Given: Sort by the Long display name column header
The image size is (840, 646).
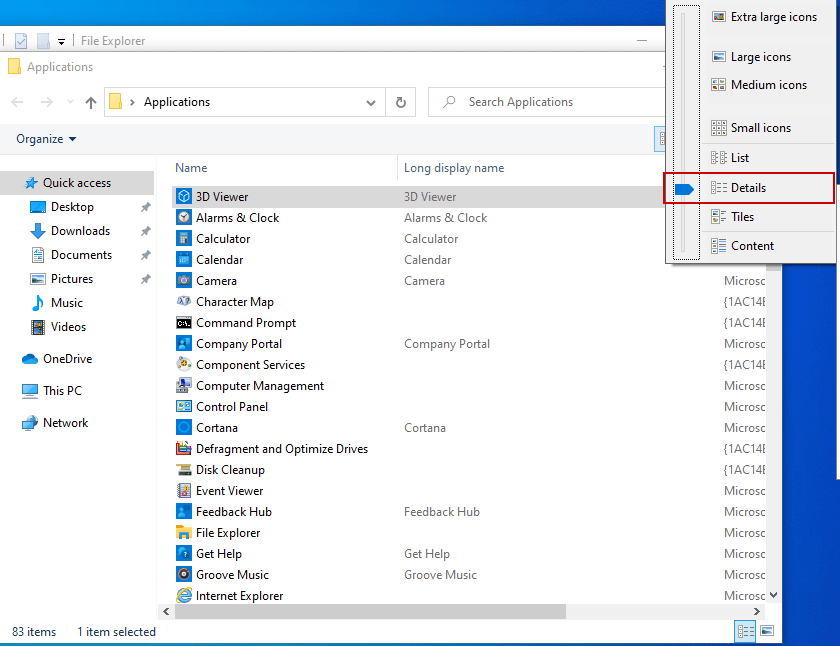Looking at the screenshot, I should pos(454,168).
